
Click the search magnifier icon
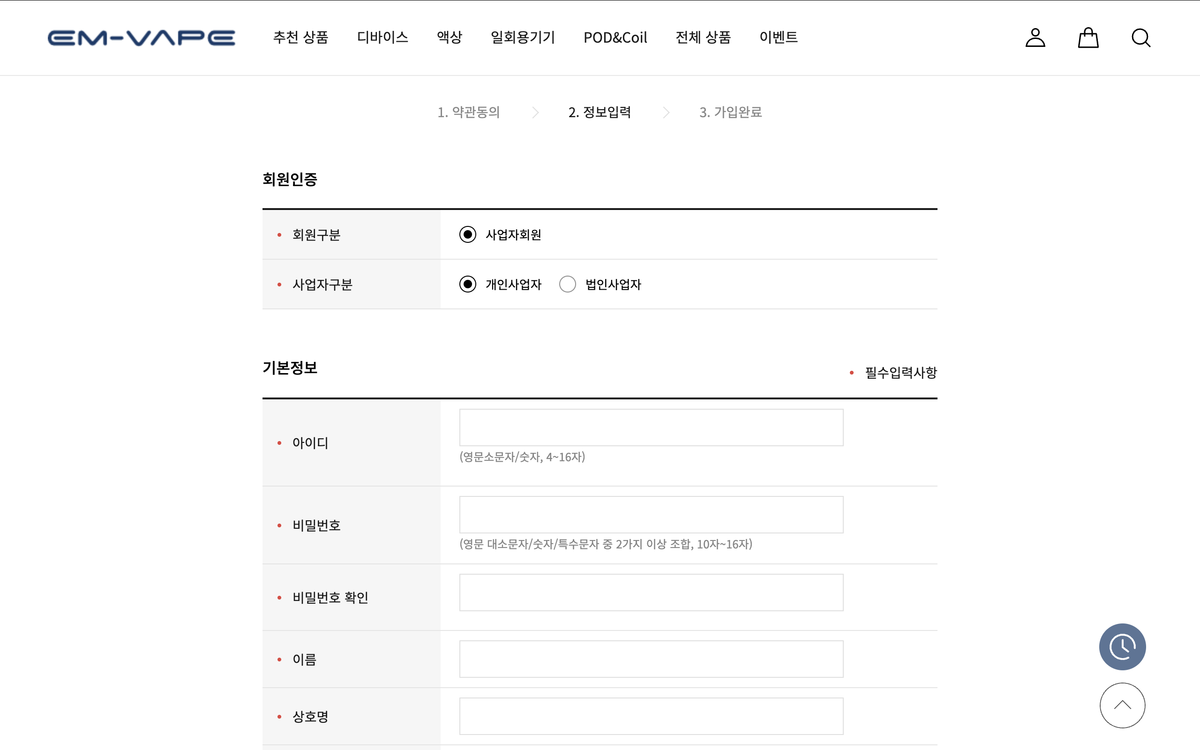click(x=1141, y=38)
